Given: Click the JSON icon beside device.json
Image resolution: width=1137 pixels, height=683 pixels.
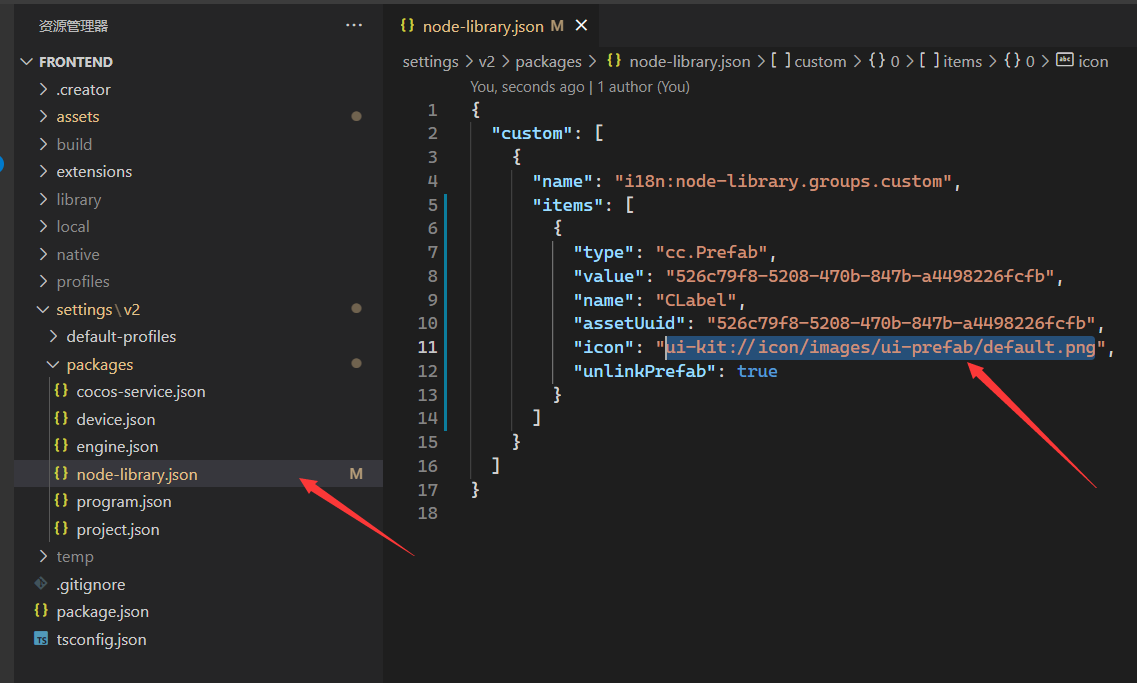Looking at the screenshot, I should [61, 418].
